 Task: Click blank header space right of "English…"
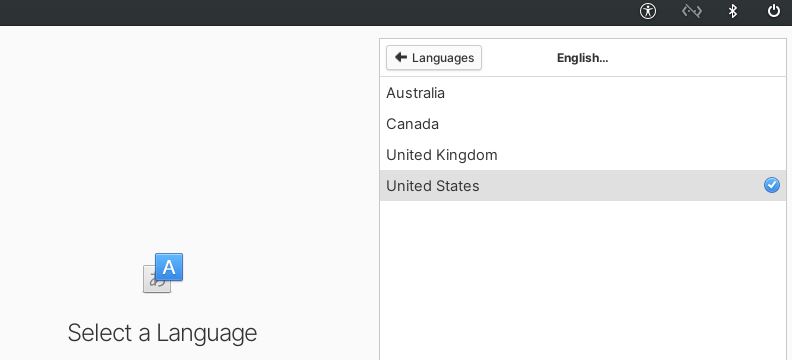pos(697,58)
